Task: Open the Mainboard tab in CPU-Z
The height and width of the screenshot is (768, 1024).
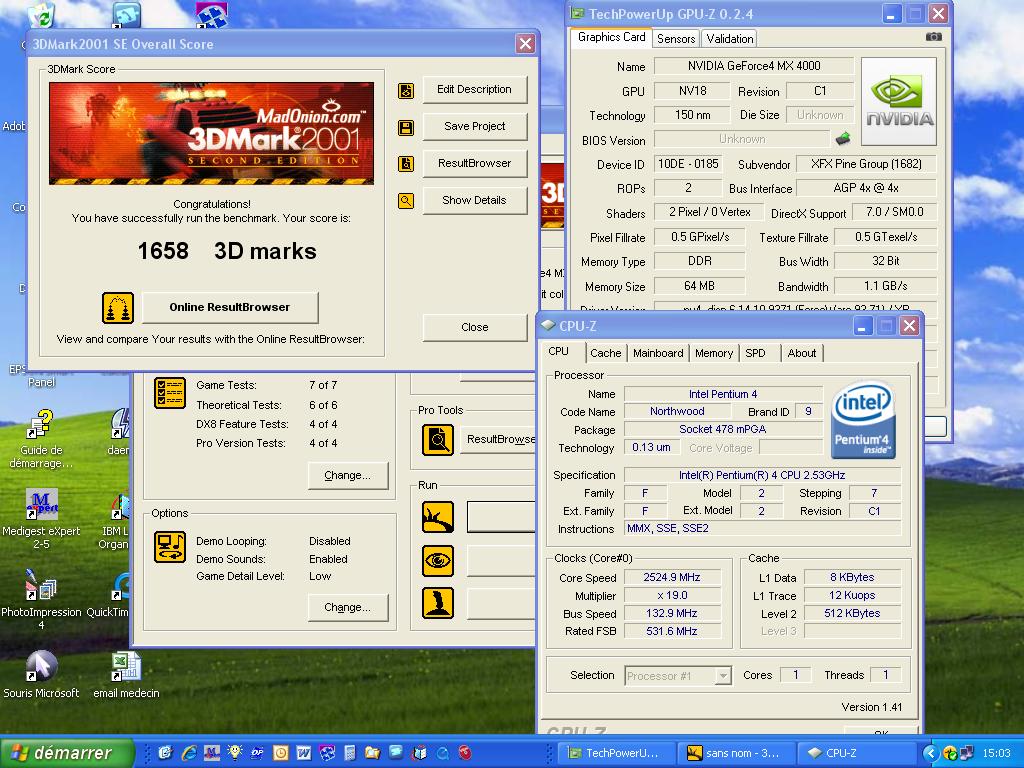Action: [658, 353]
